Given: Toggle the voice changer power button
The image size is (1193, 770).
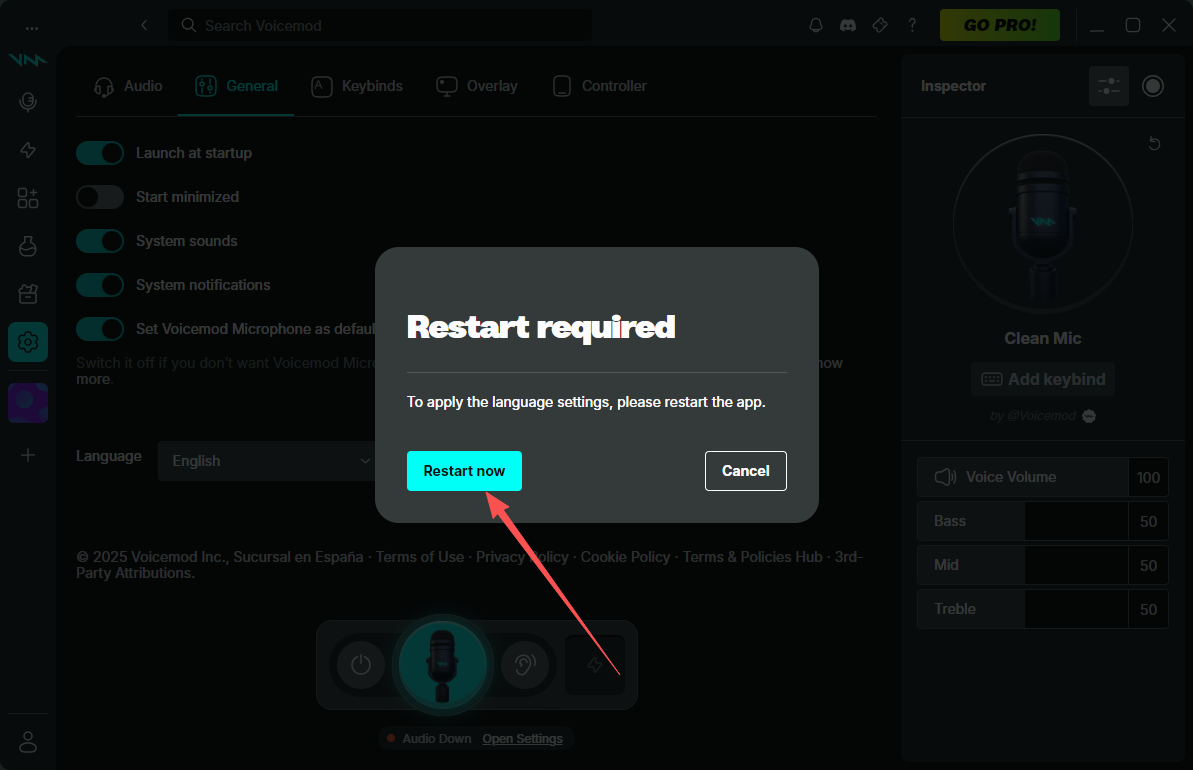Looking at the screenshot, I should 361,665.
